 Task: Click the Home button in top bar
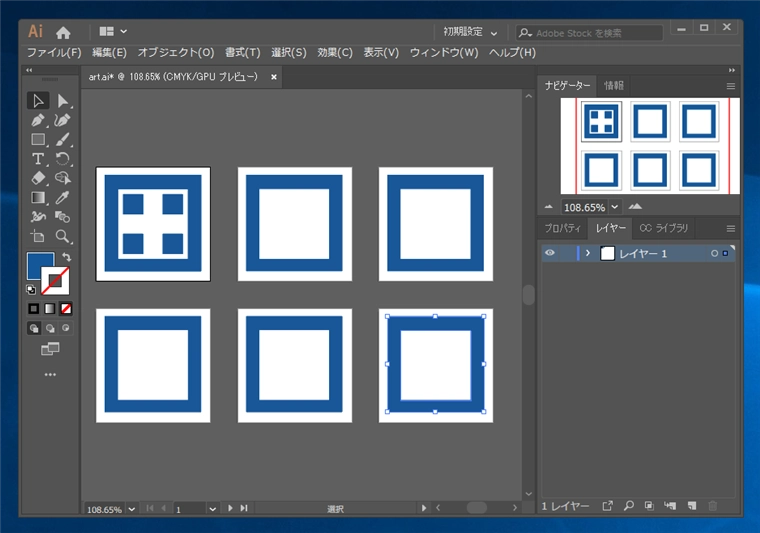[63, 32]
